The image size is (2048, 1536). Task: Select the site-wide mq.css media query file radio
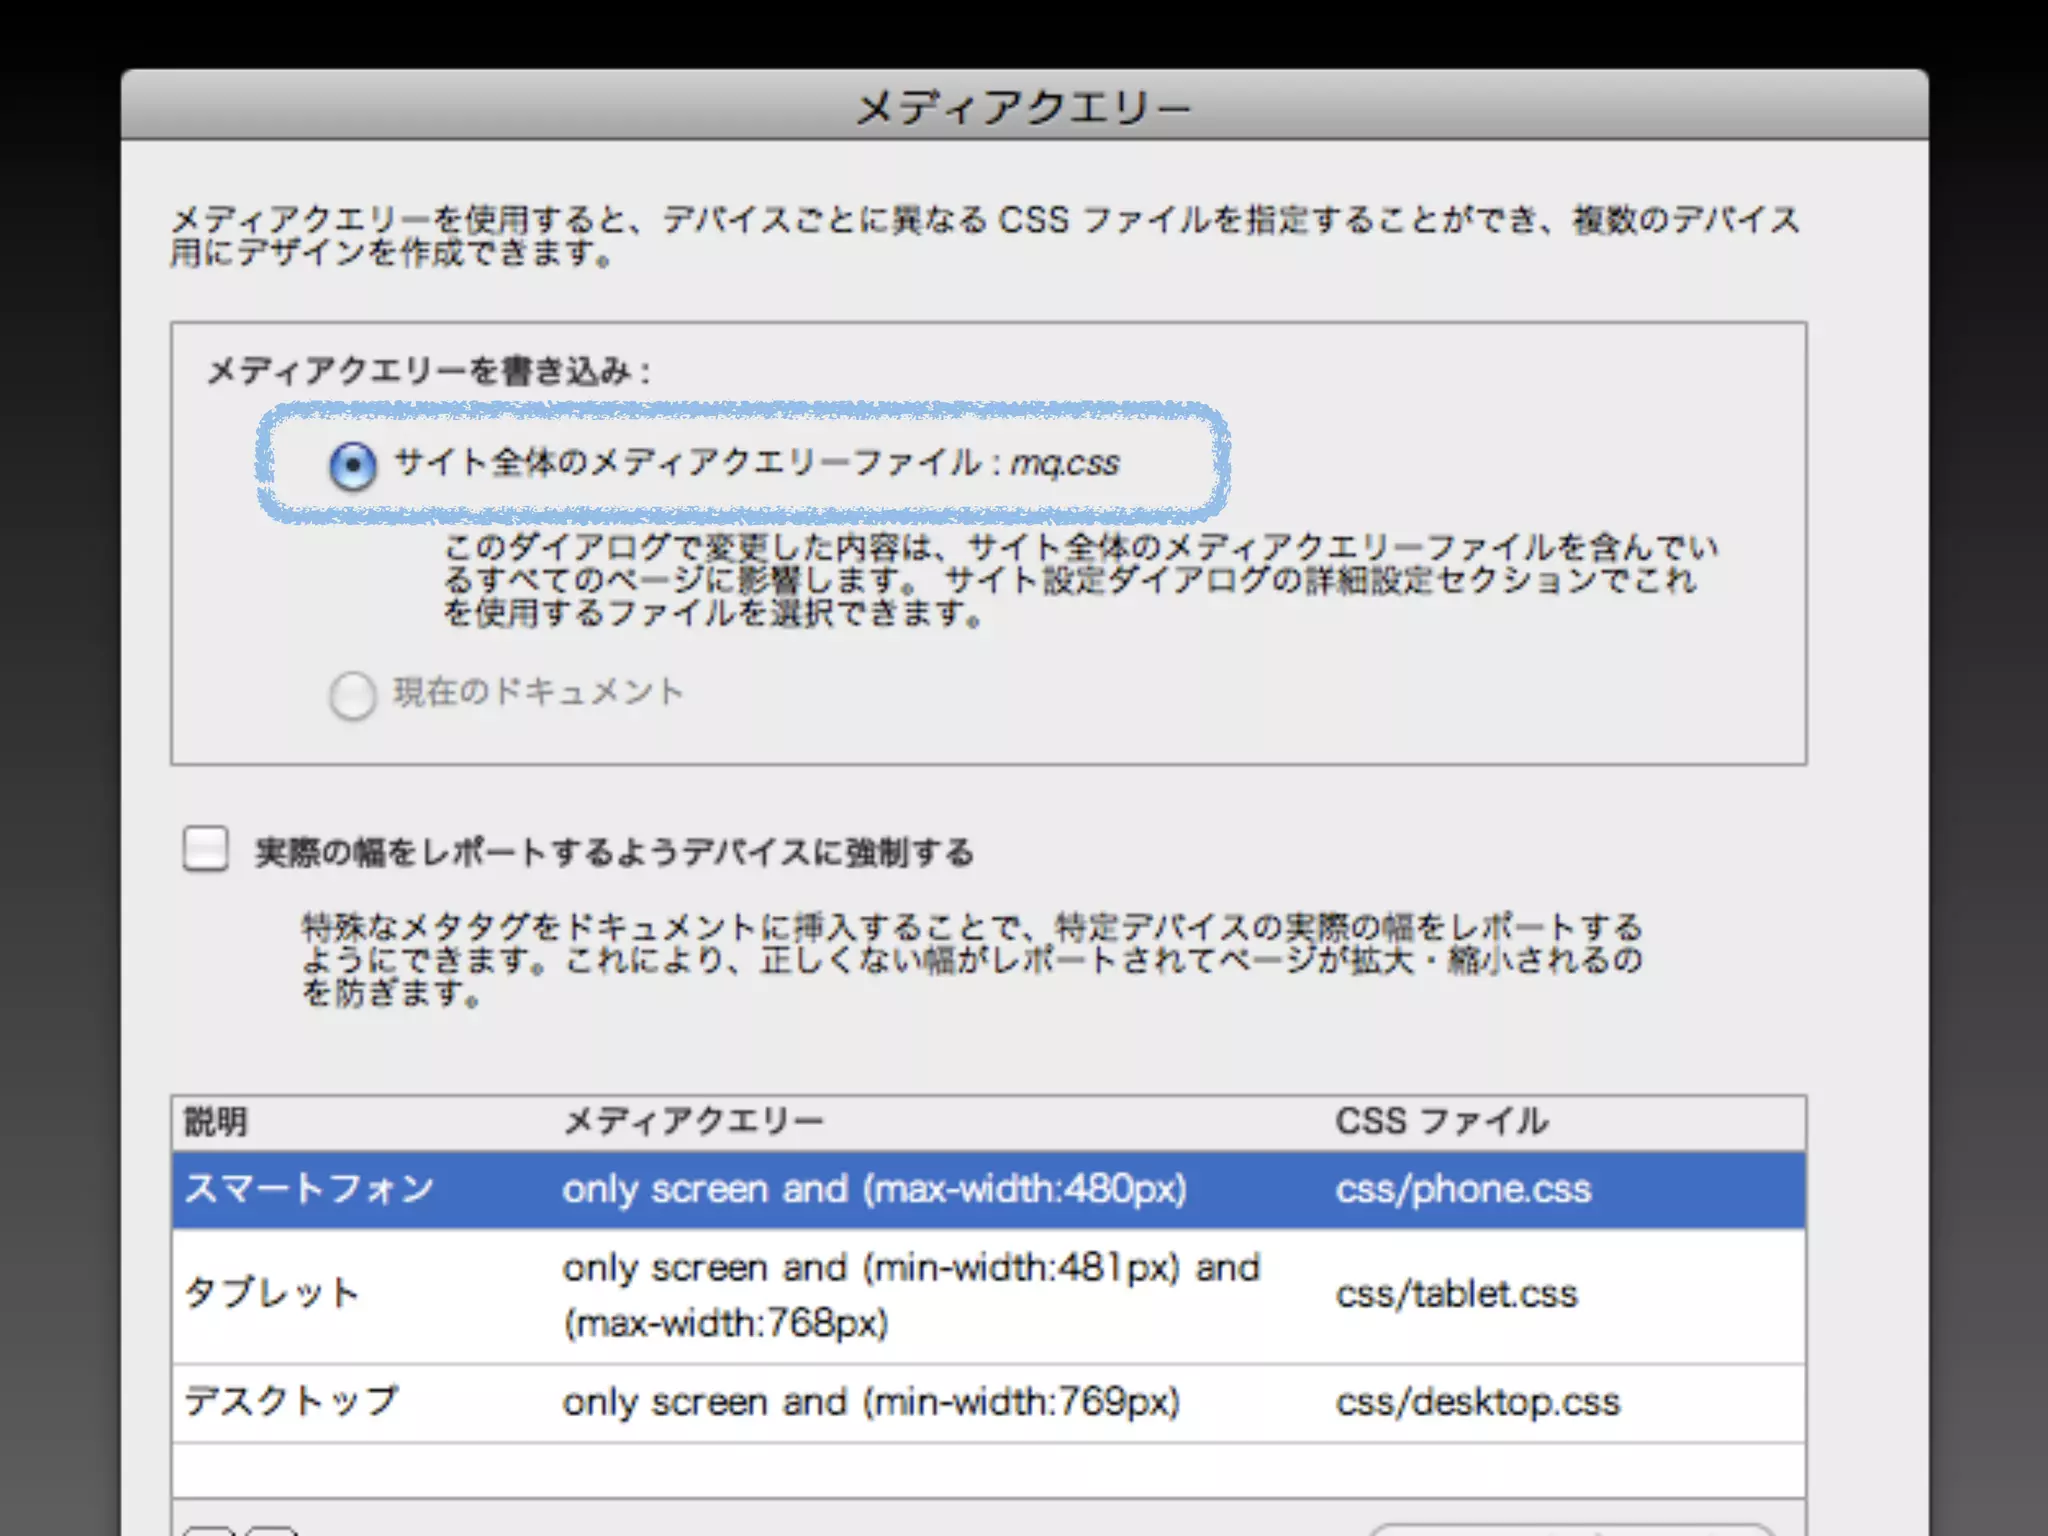[x=353, y=465]
